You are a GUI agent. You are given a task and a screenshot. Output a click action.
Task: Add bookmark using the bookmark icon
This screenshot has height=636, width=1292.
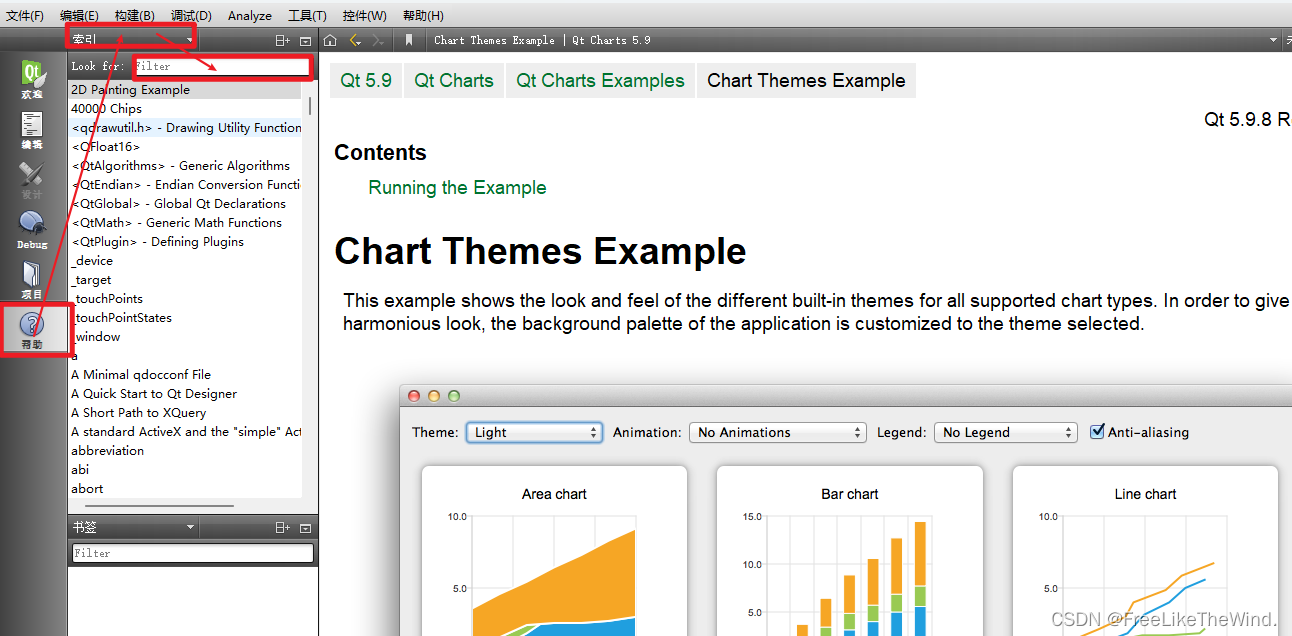[x=409, y=40]
